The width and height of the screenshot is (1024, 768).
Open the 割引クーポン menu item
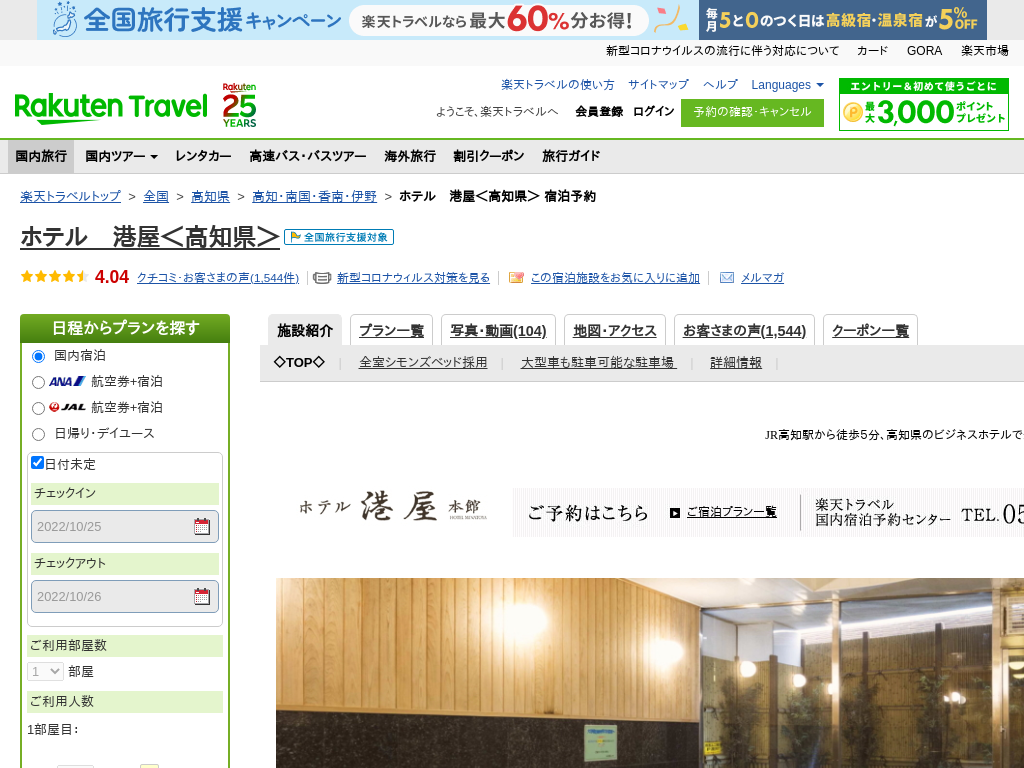(x=488, y=156)
